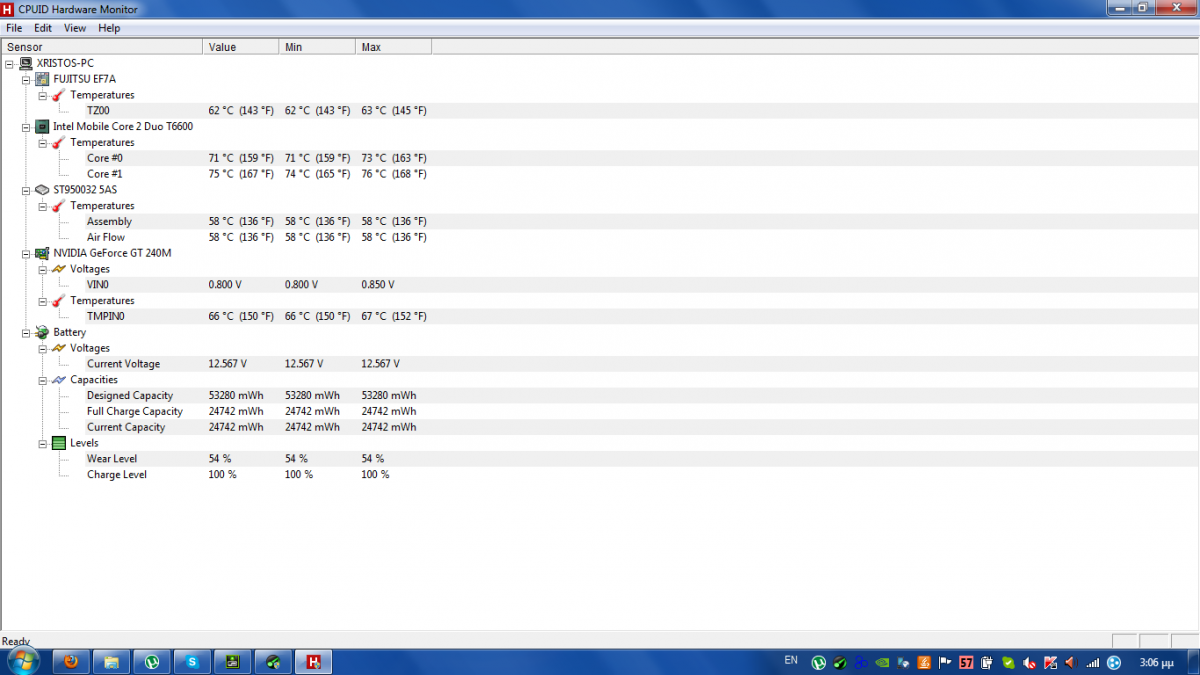
Task: Click the volume speaker tray icon
Action: (x=1071, y=662)
